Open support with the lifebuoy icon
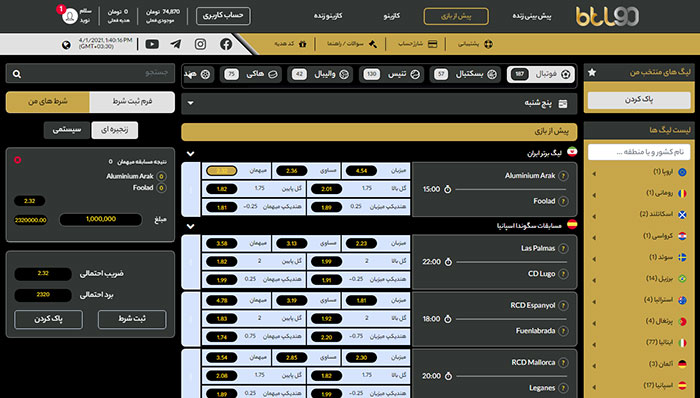The width and height of the screenshot is (700, 398). click(475, 44)
